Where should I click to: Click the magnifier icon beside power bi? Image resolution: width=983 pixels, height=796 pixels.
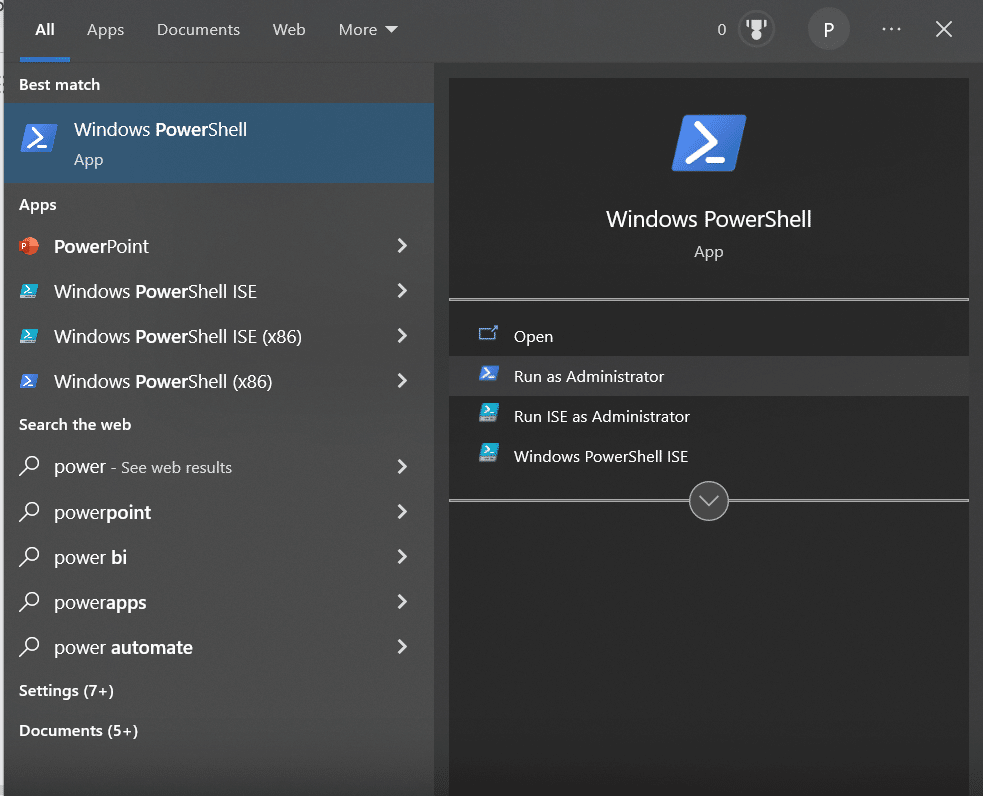(x=29, y=557)
